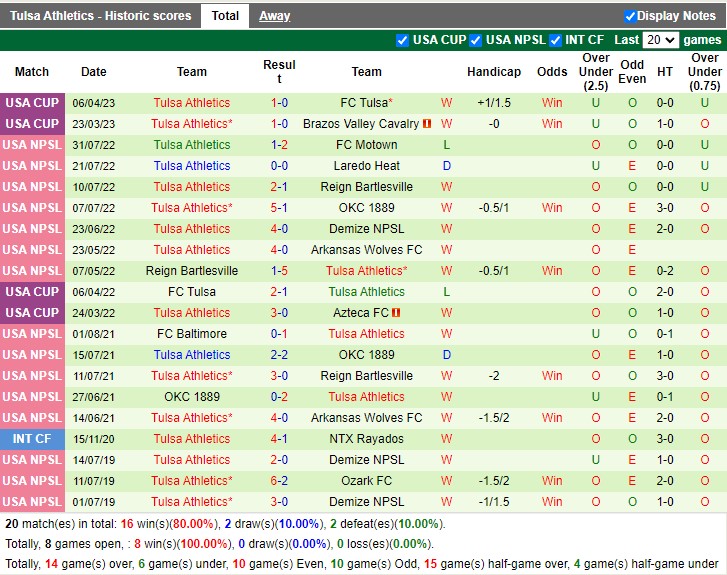Open the Ozark FC team link

[x=366, y=481]
